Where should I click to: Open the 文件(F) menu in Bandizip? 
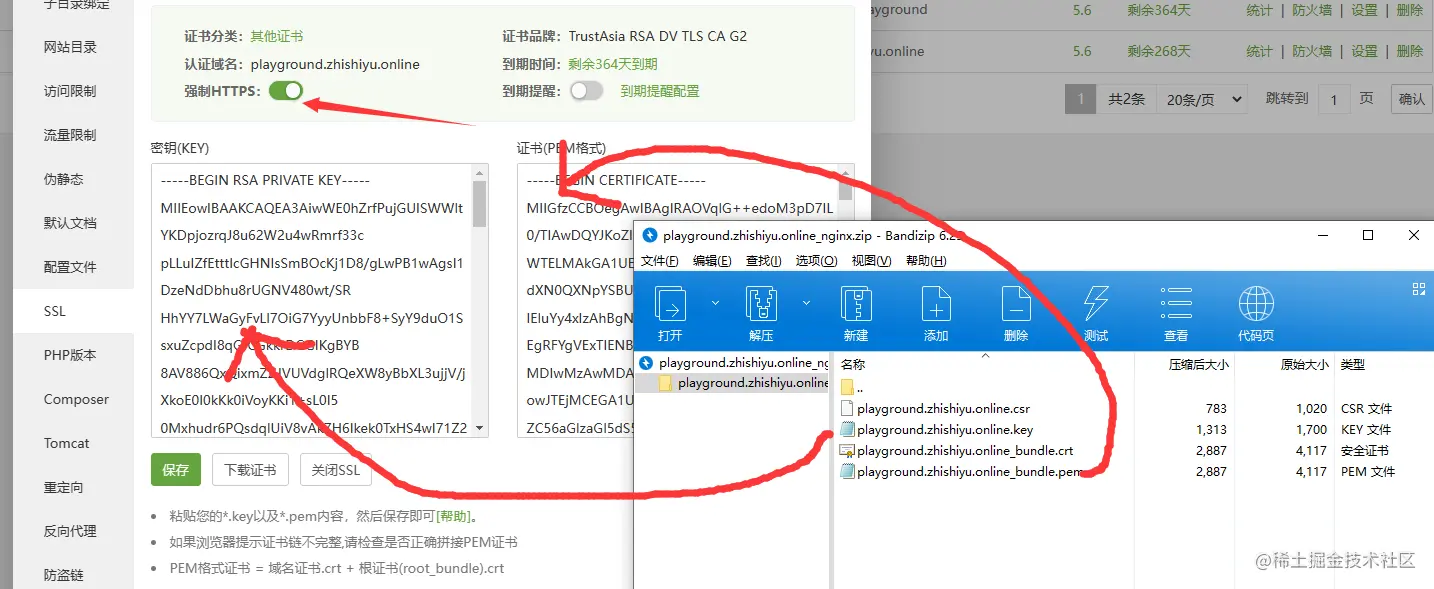click(x=660, y=261)
